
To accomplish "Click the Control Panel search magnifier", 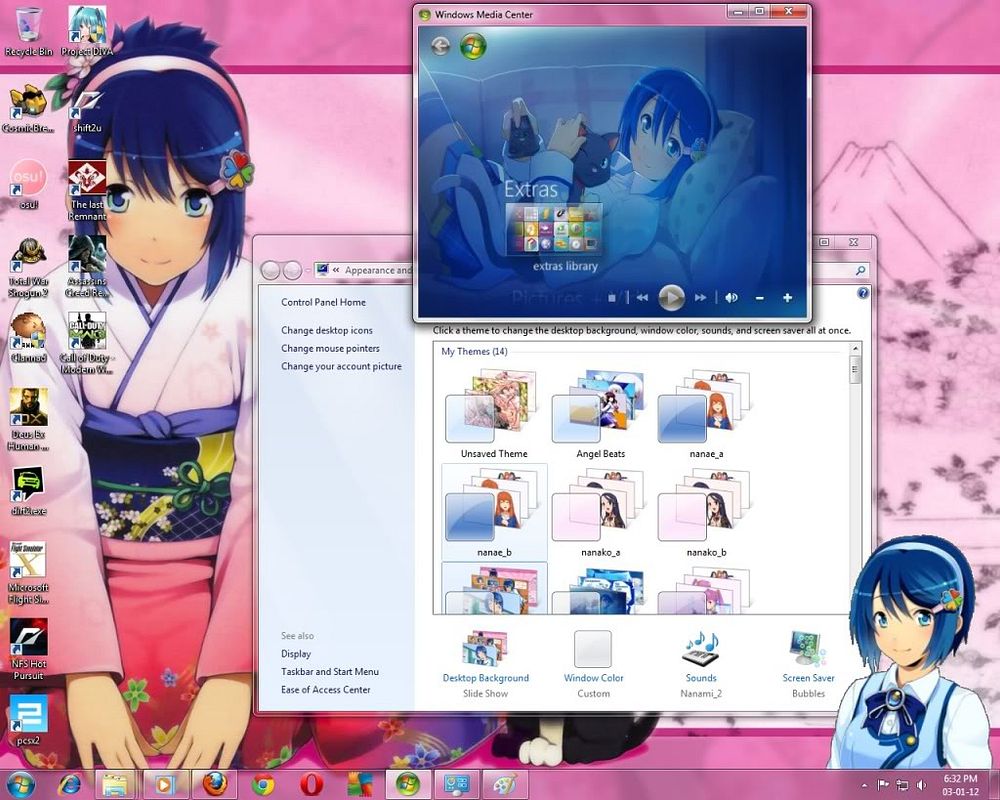I will point(860,270).
